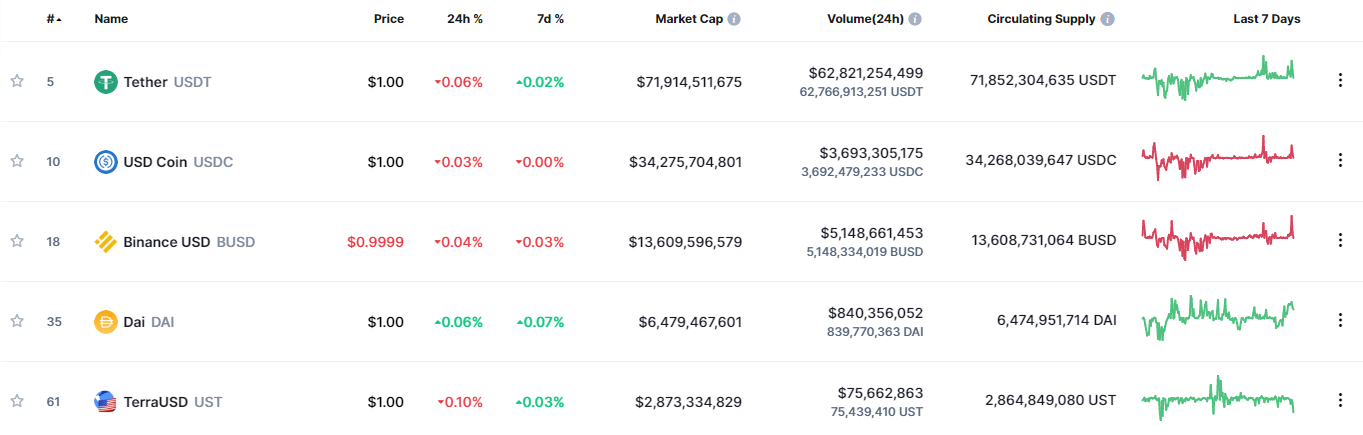1363x435 pixels.
Task: Select Binance USD supply 13,608,731,064 BUSD
Action: pos(1044,240)
